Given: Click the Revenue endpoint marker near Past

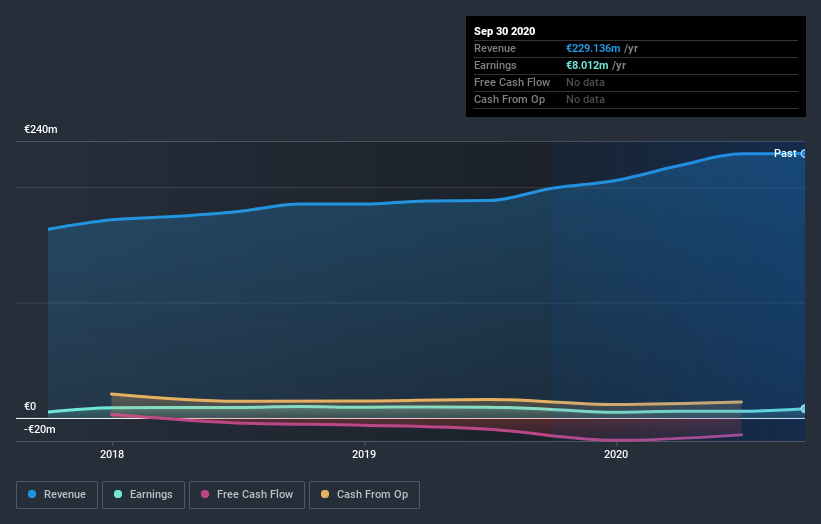Looking at the screenshot, I should [x=803, y=153].
